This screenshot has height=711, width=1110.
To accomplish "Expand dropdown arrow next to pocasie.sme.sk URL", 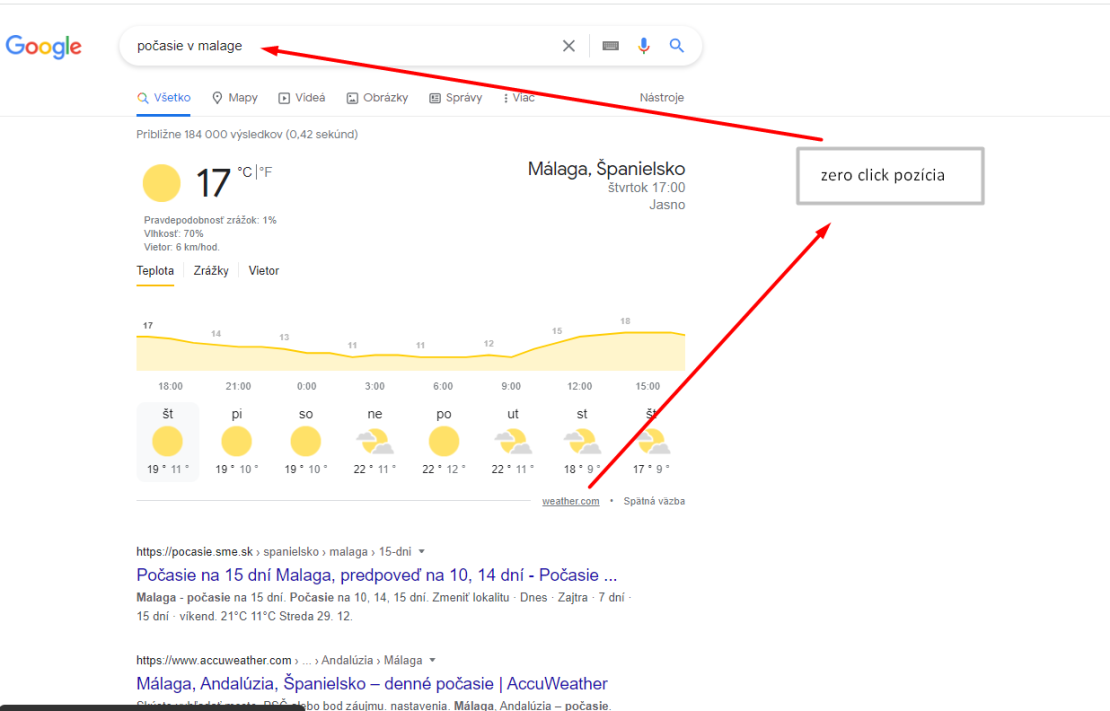I will coord(422,551).
